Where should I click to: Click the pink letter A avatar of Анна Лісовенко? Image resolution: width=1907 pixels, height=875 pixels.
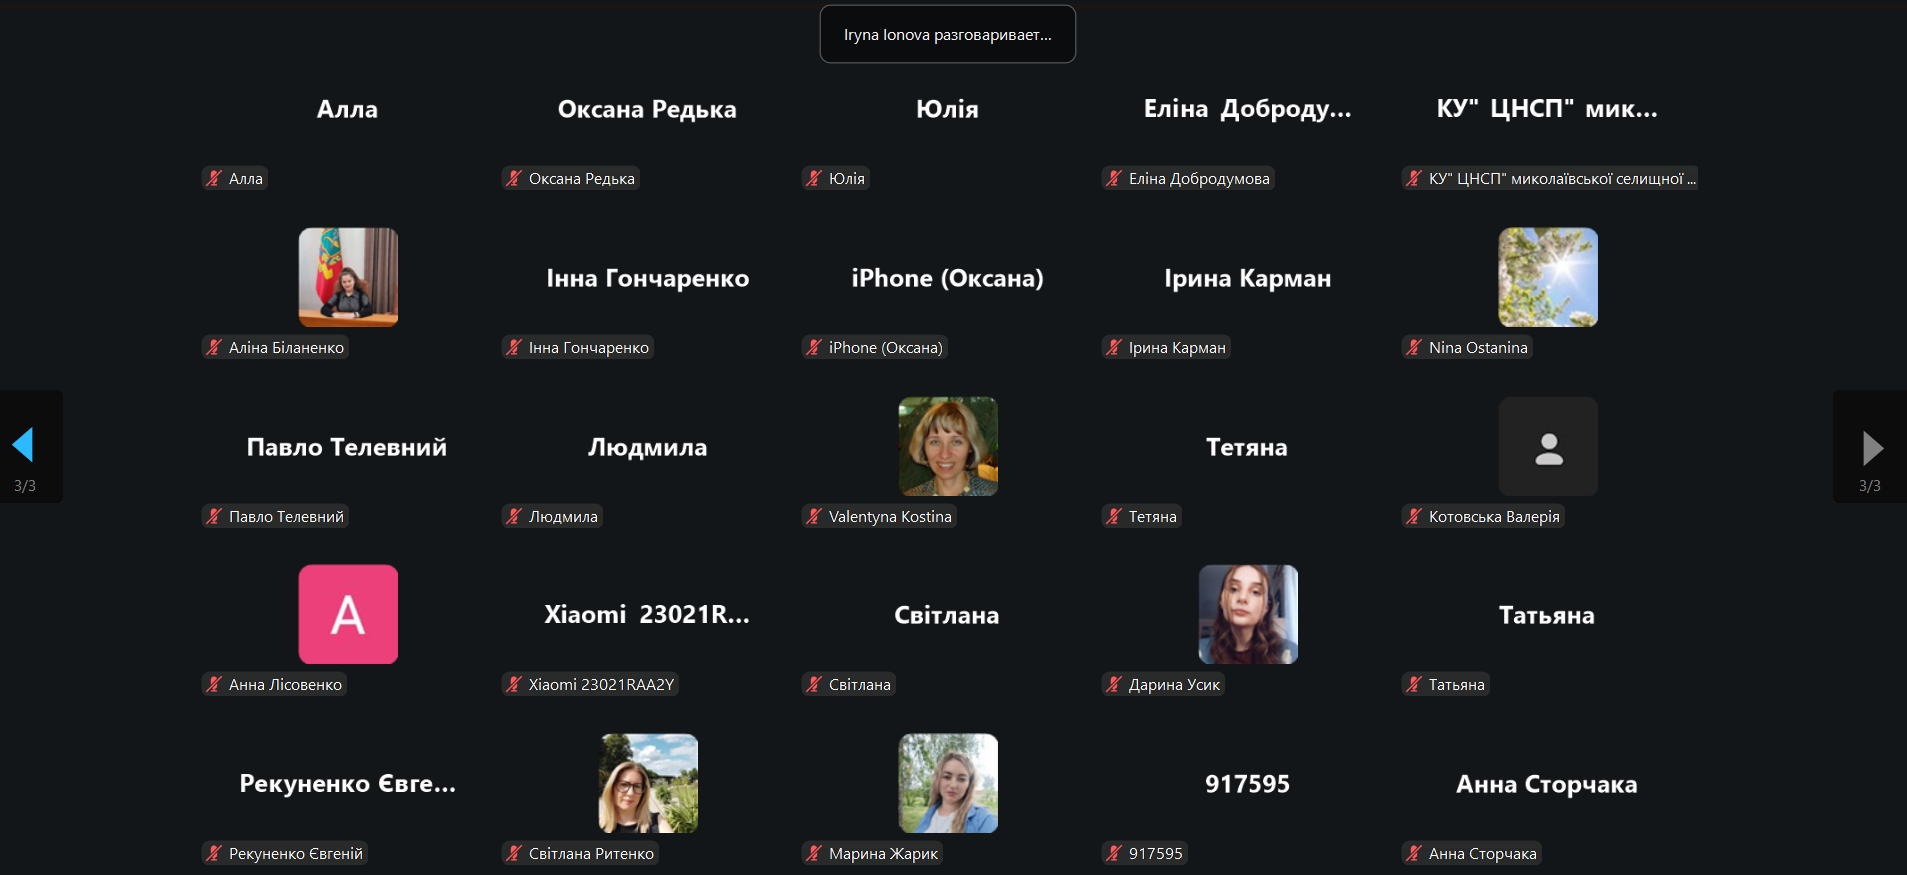(x=348, y=614)
